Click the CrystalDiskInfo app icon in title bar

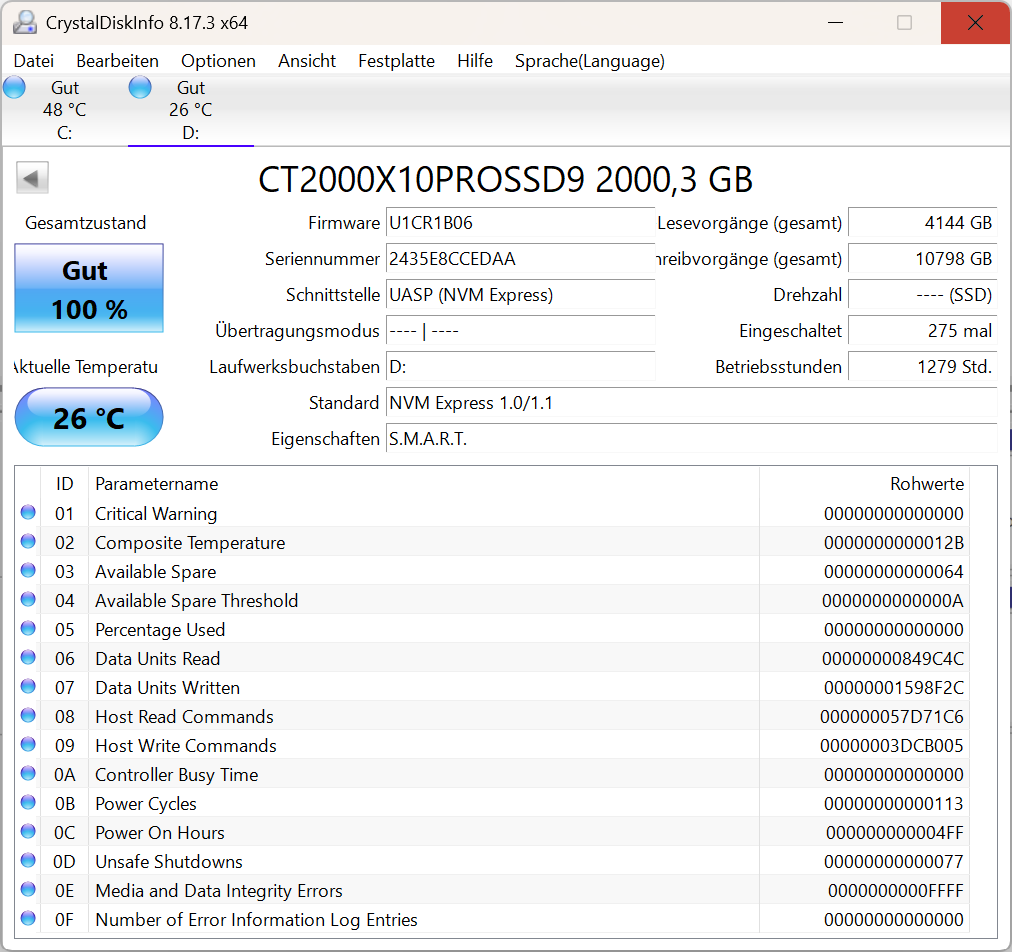coord(25,23)
